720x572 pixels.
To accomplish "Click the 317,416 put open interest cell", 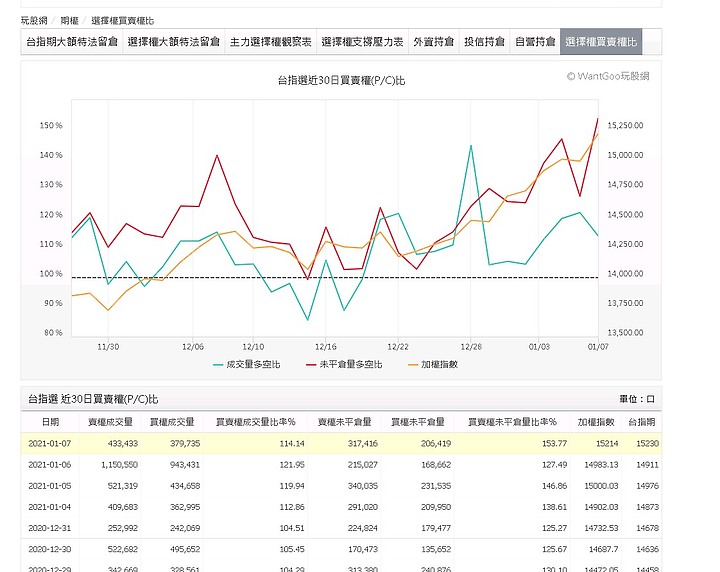I will coord(363,443).
